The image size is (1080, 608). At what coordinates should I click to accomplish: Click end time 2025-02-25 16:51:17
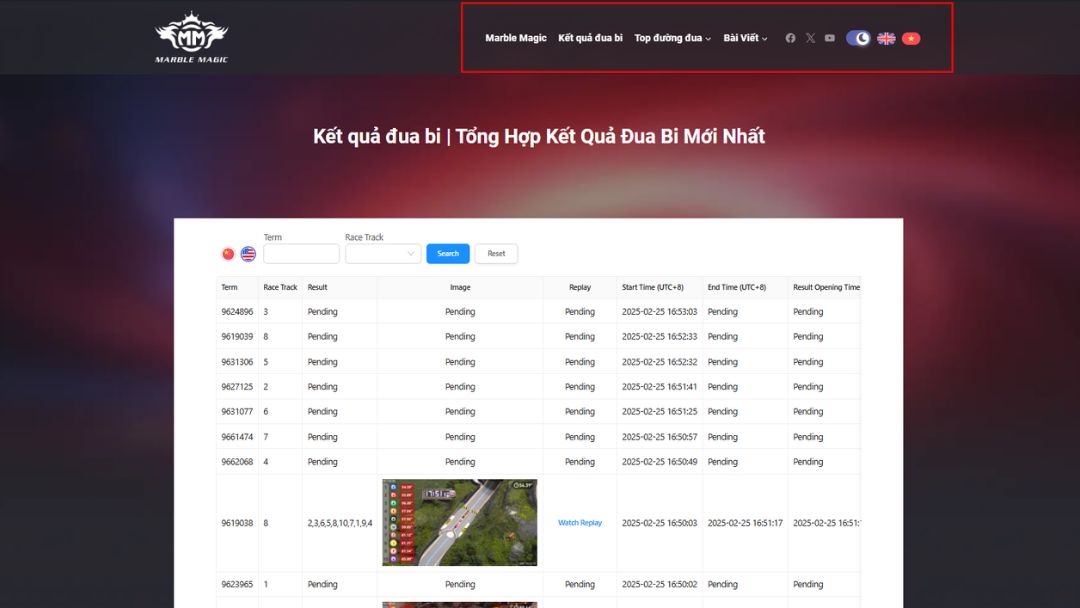click(x=745, y=523)
